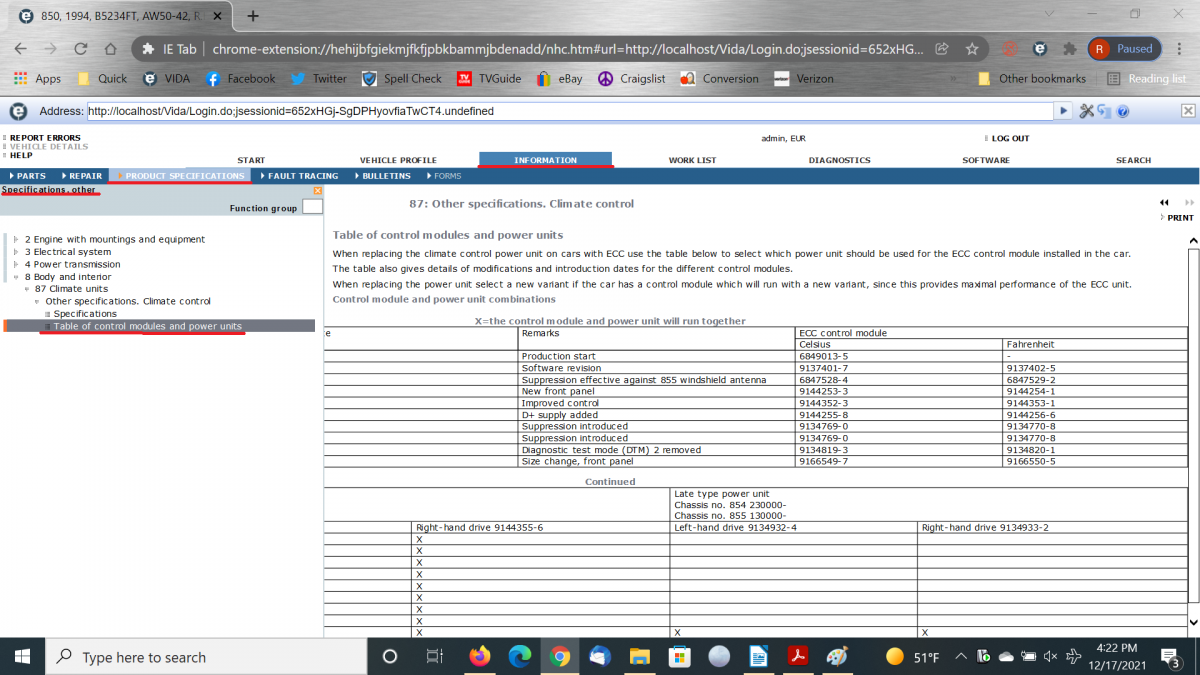Close the Specifications navigation panel with orange X
This screenshot has height=675, width=1200.
[317, 190]
